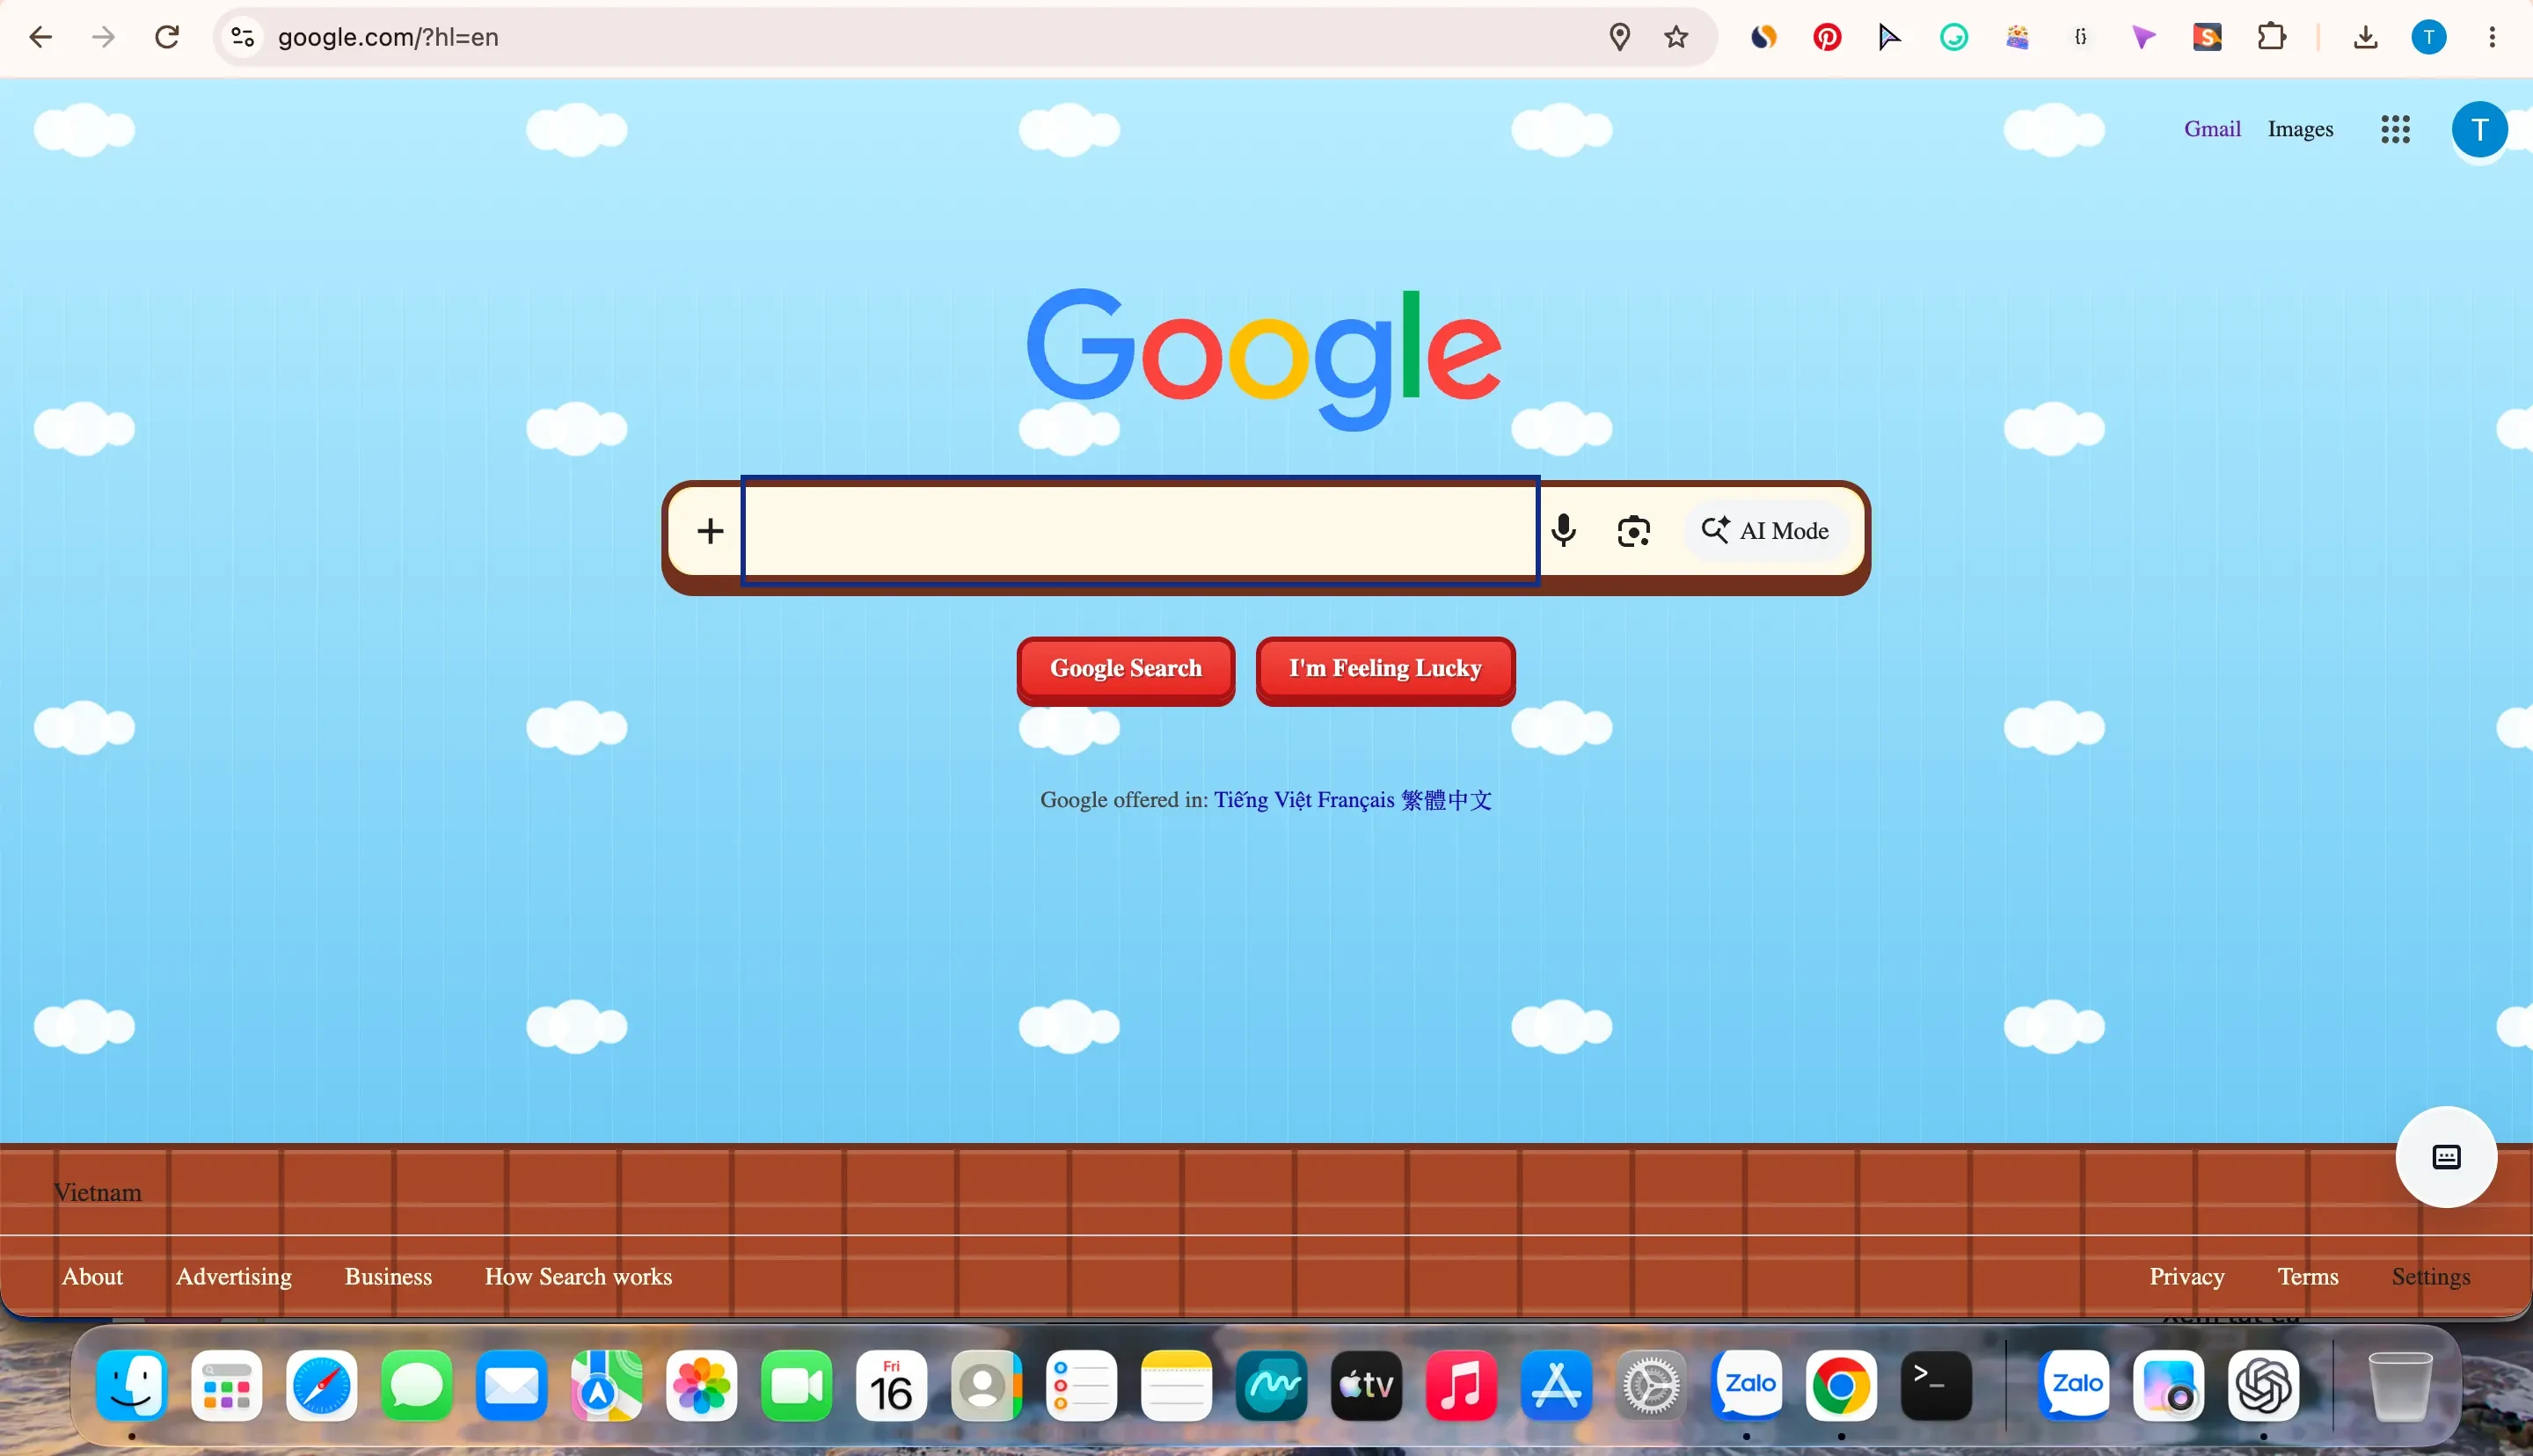Switch Google to Tiếng Việt
This screenshot has height=1456, width=2533.
[1262, 800]
